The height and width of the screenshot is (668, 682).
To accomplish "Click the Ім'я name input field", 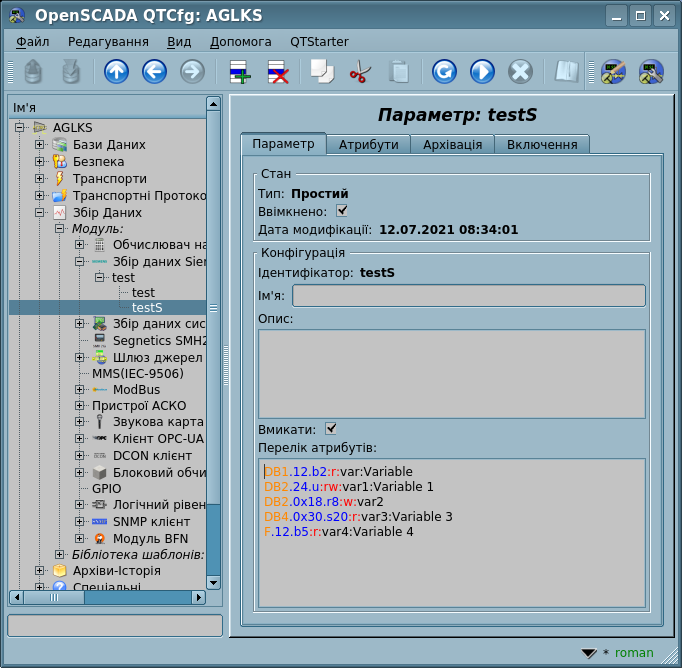I will [468, 295].
